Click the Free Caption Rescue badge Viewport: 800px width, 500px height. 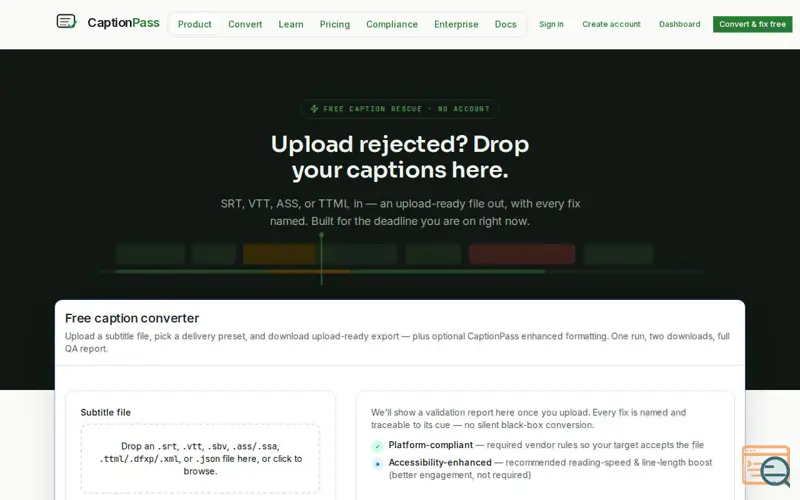click(399, 109)
